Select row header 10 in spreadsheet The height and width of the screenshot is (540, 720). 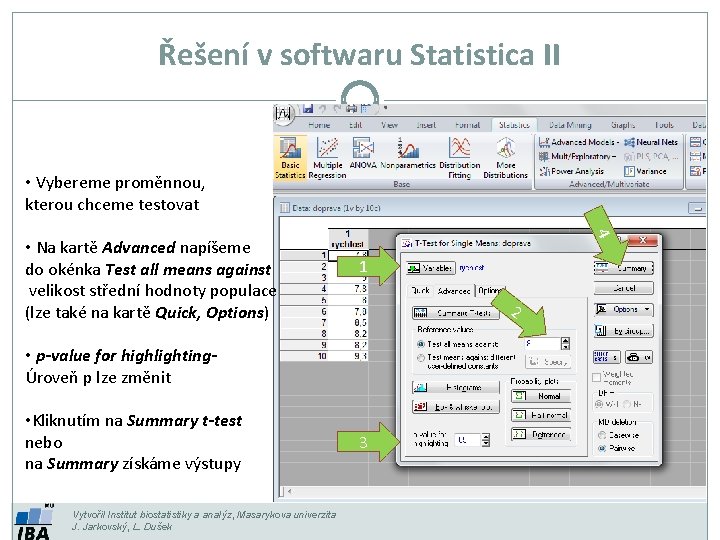click(x=304, y=356)
